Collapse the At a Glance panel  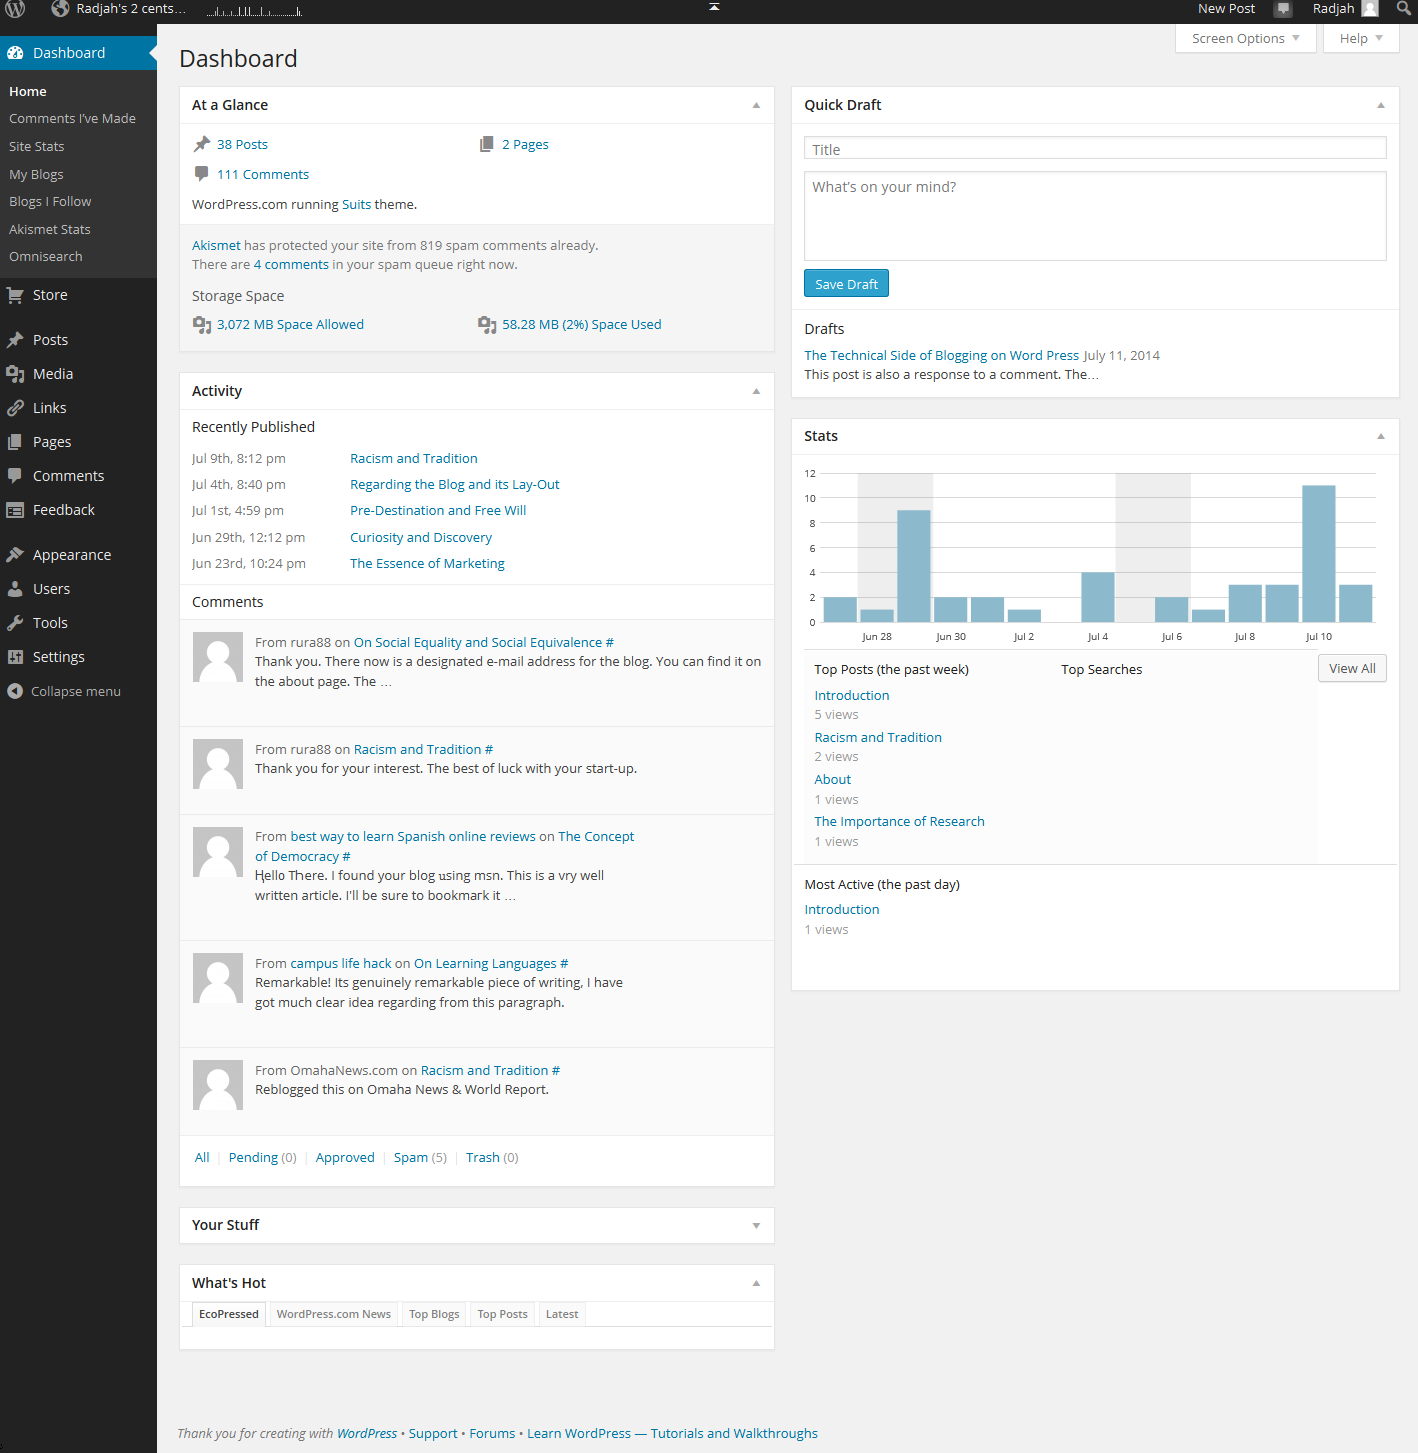[x=756, y=105]
